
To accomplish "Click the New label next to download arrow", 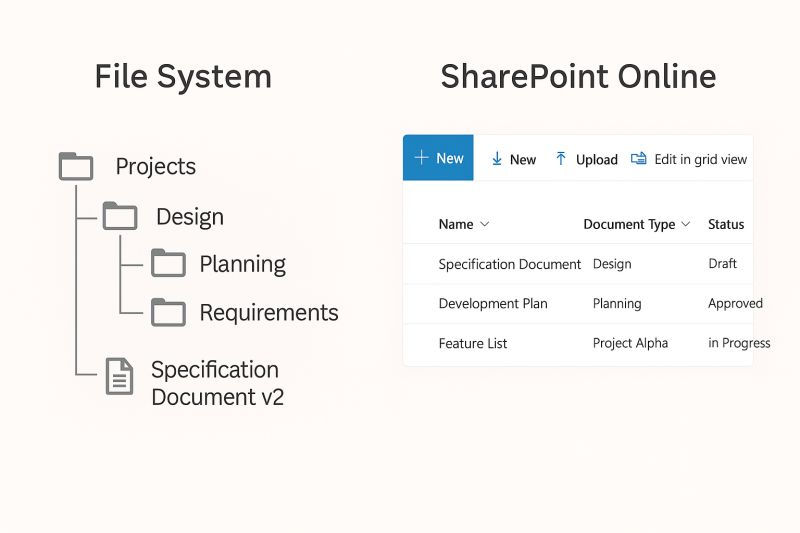I will pyautogui.click(x=523, y=160).
